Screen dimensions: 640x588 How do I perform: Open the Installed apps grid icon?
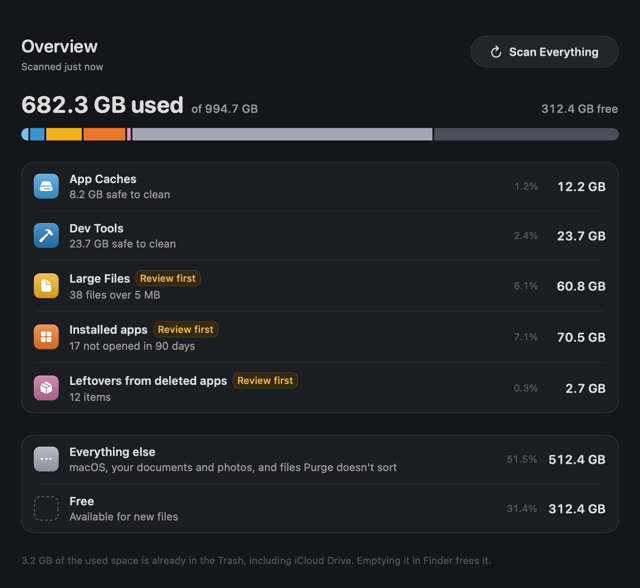pyautogui.click(x=46, y=337)
